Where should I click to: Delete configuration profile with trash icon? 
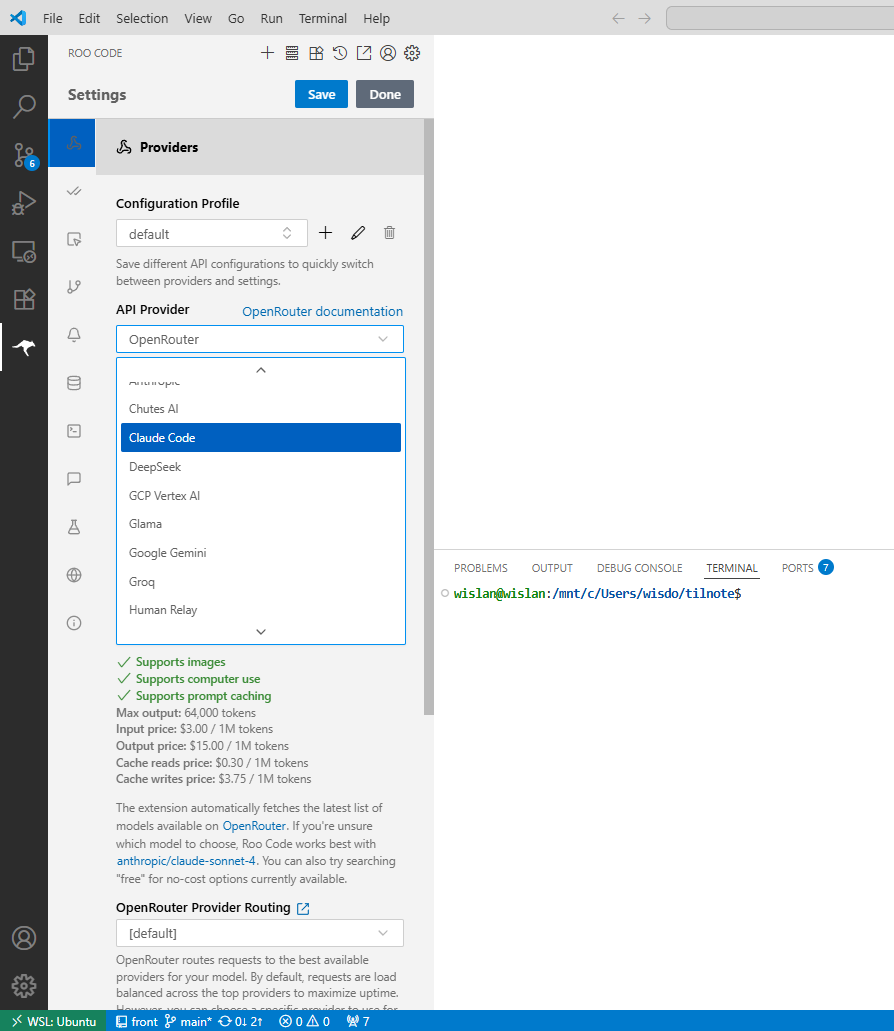pyautogui.click(x=390, y=233)
